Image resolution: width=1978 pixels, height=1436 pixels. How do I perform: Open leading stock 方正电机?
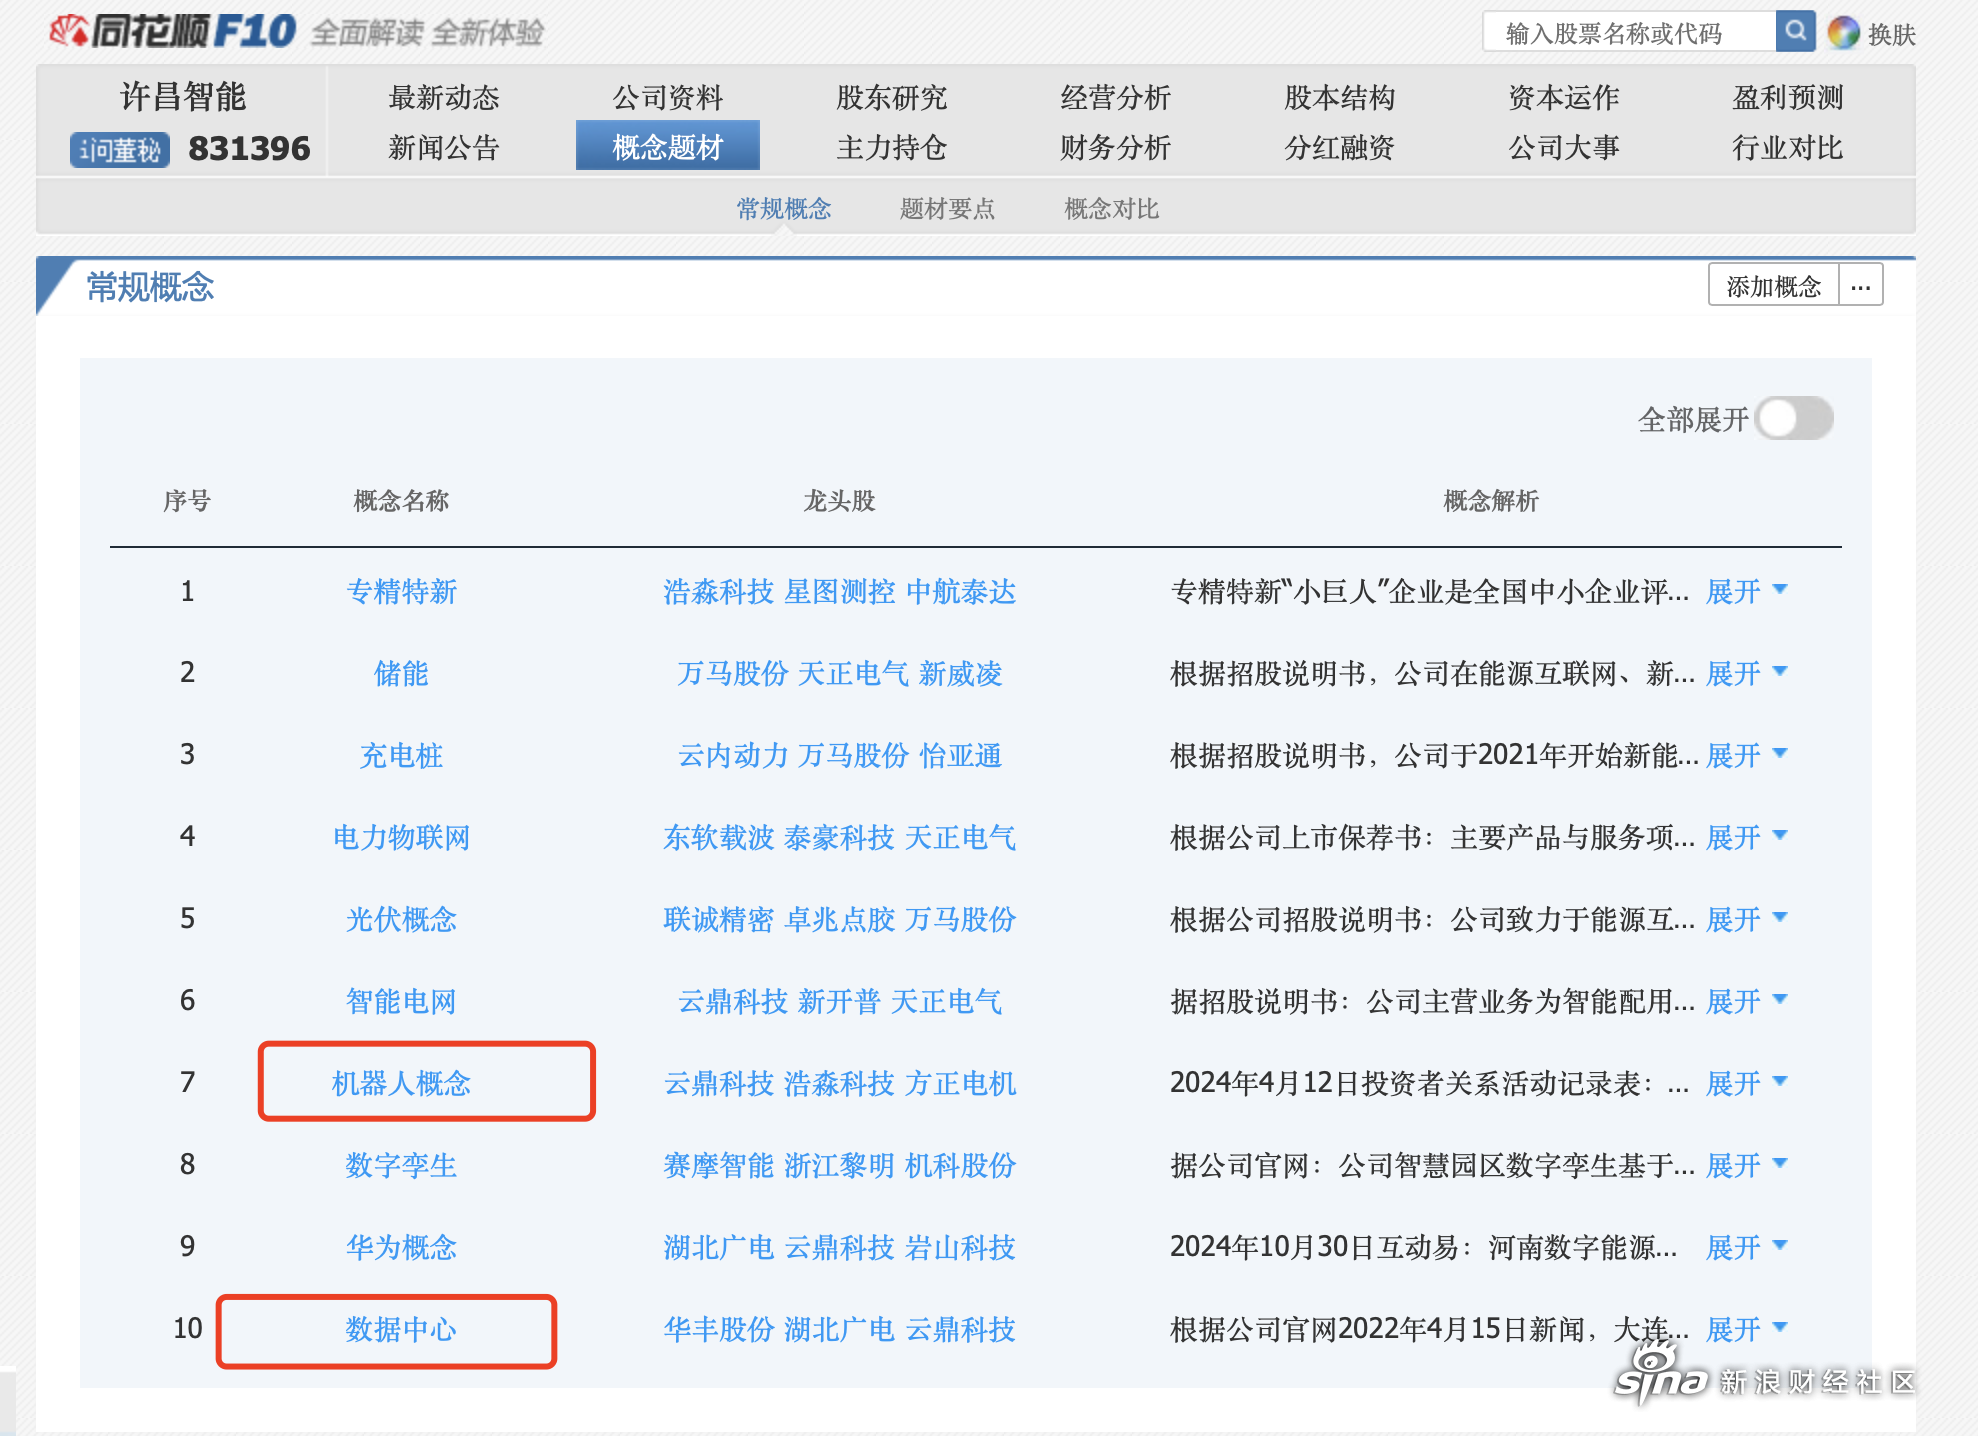click(961, 1084)
